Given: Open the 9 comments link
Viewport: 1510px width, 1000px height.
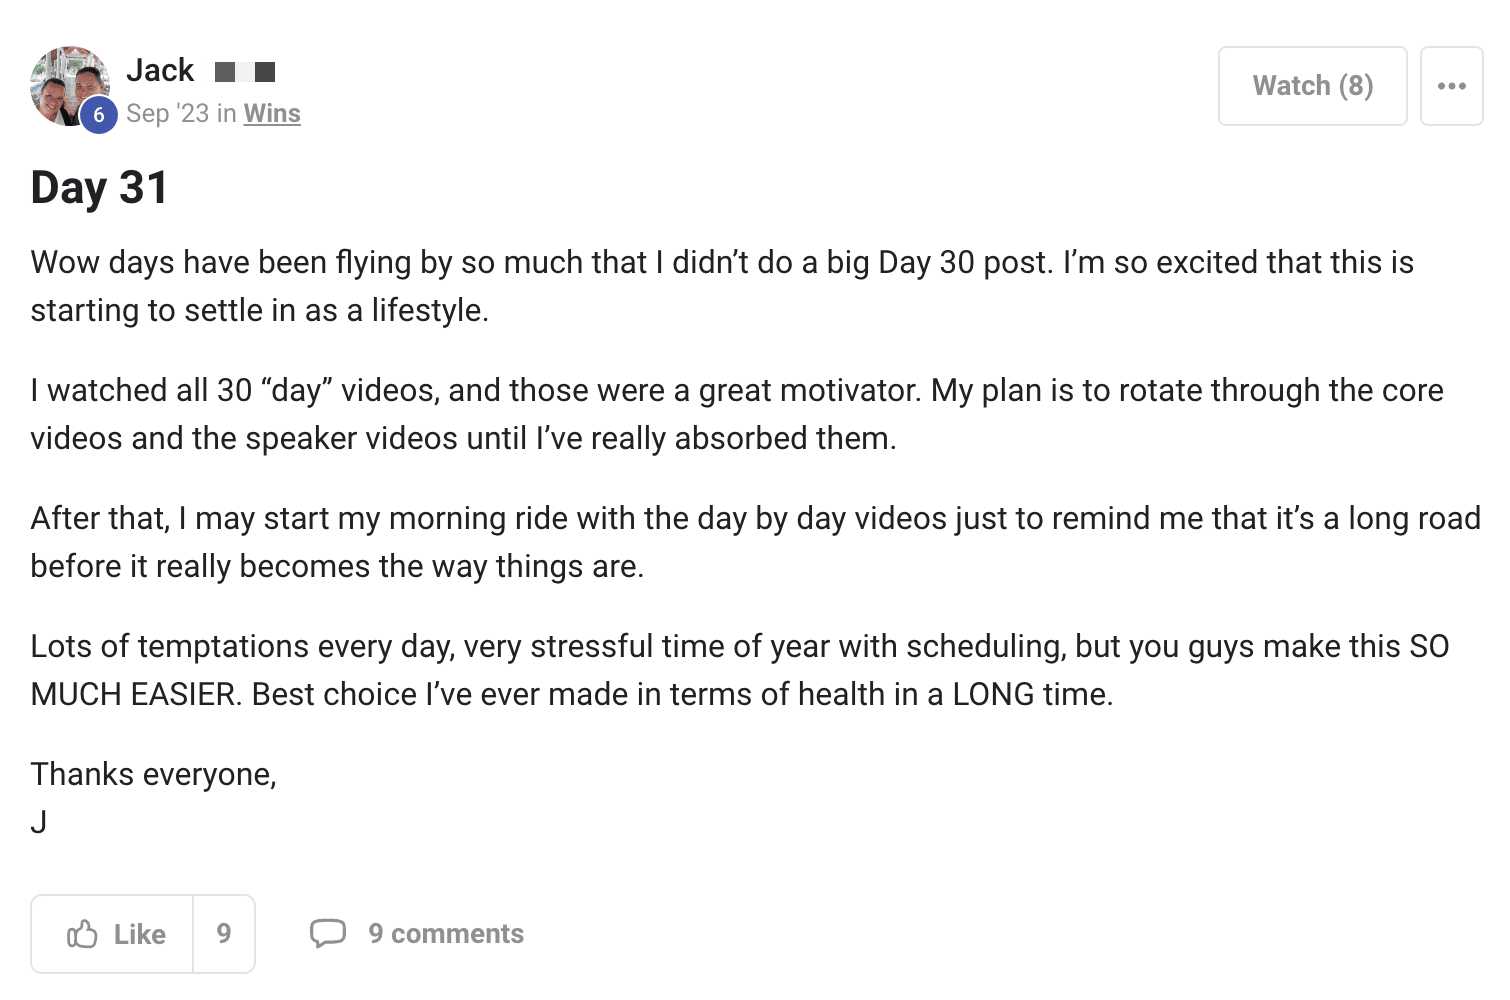Looking at the screenshot, I should (x=446, y=934).
